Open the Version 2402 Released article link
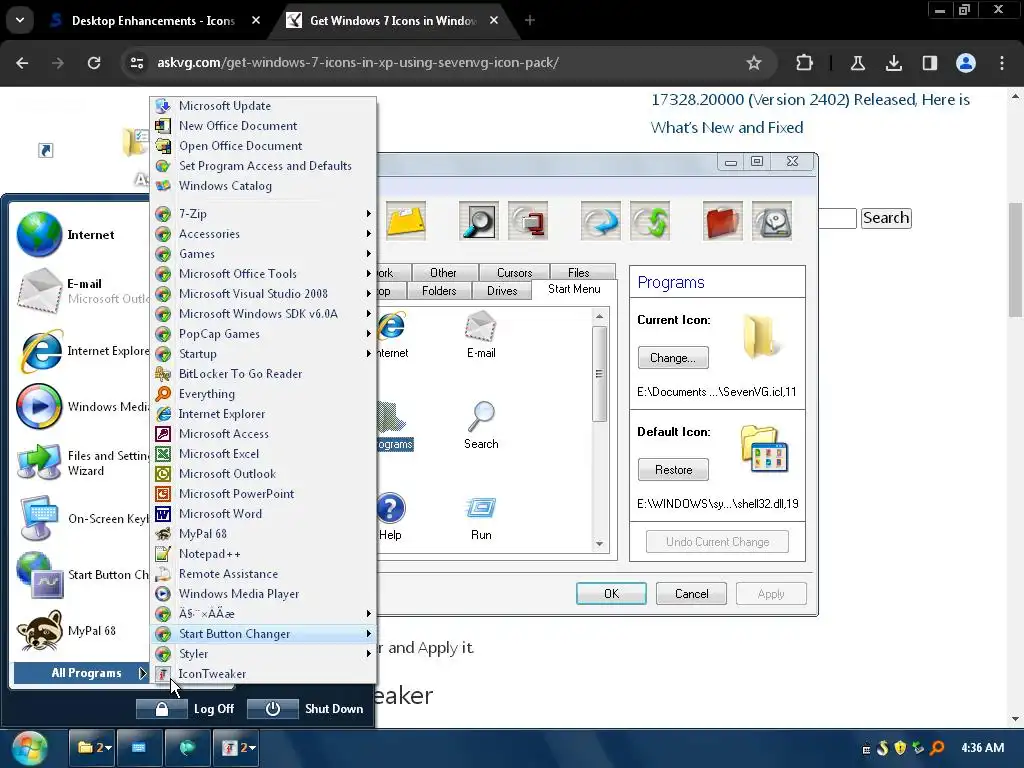 pos(810,114)
